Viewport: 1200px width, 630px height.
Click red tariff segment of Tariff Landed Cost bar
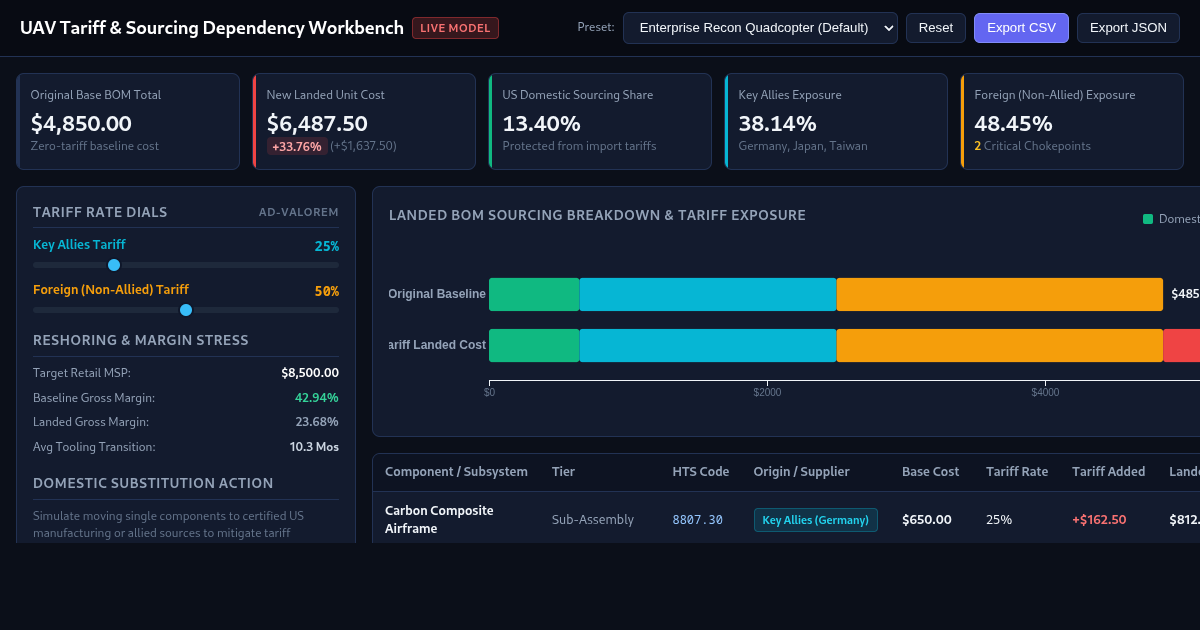tap(1182, 345)
